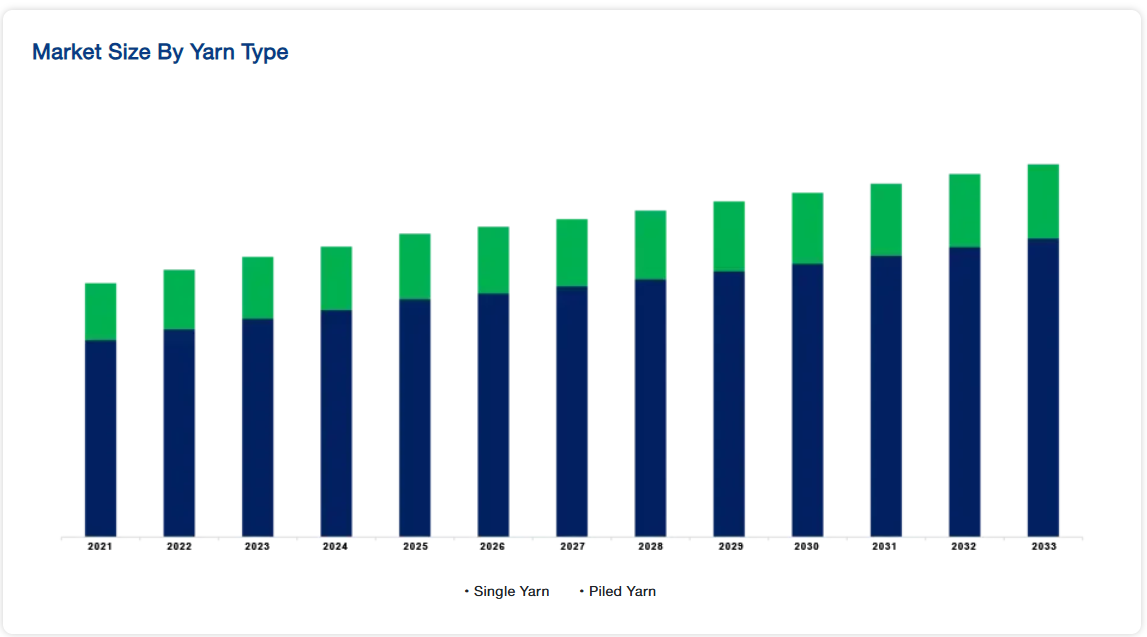Screen dimensions: 1147x637
Task: Click the 2024 axis year label
Action: pyautogui.click(x=335, y=546)
